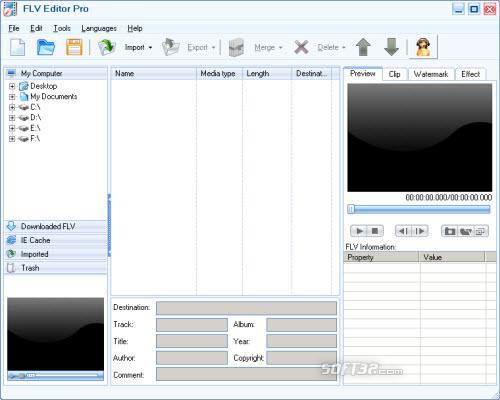This screenshot has width=500, height=400.
Task: Click the Property column header
Action: click(381, 257)
